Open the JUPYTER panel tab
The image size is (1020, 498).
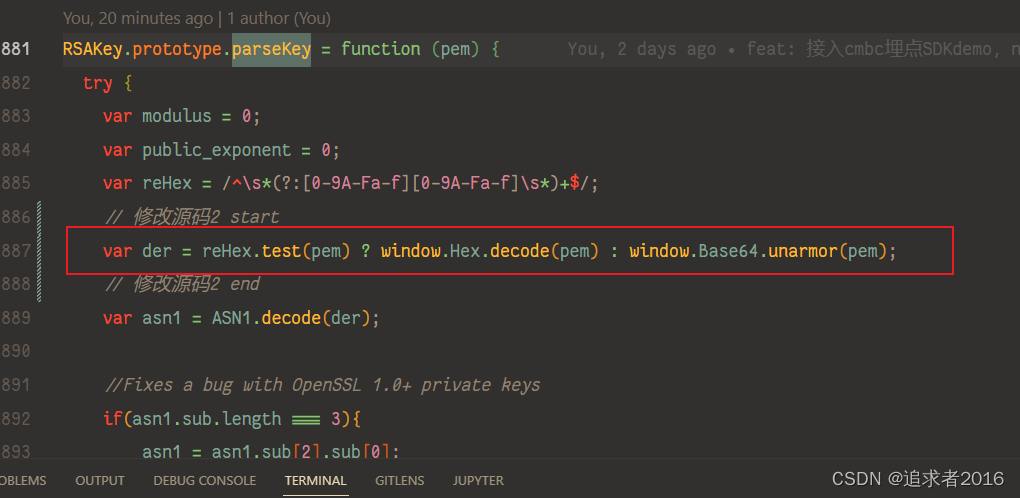tap(478, 481)
